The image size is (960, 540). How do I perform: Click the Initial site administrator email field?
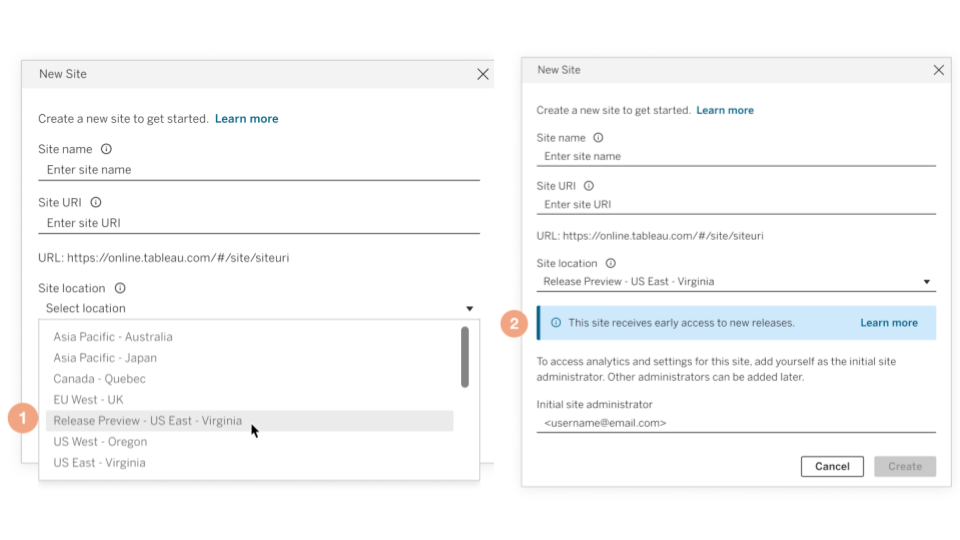pyautogui.click(x=735, y=423)
